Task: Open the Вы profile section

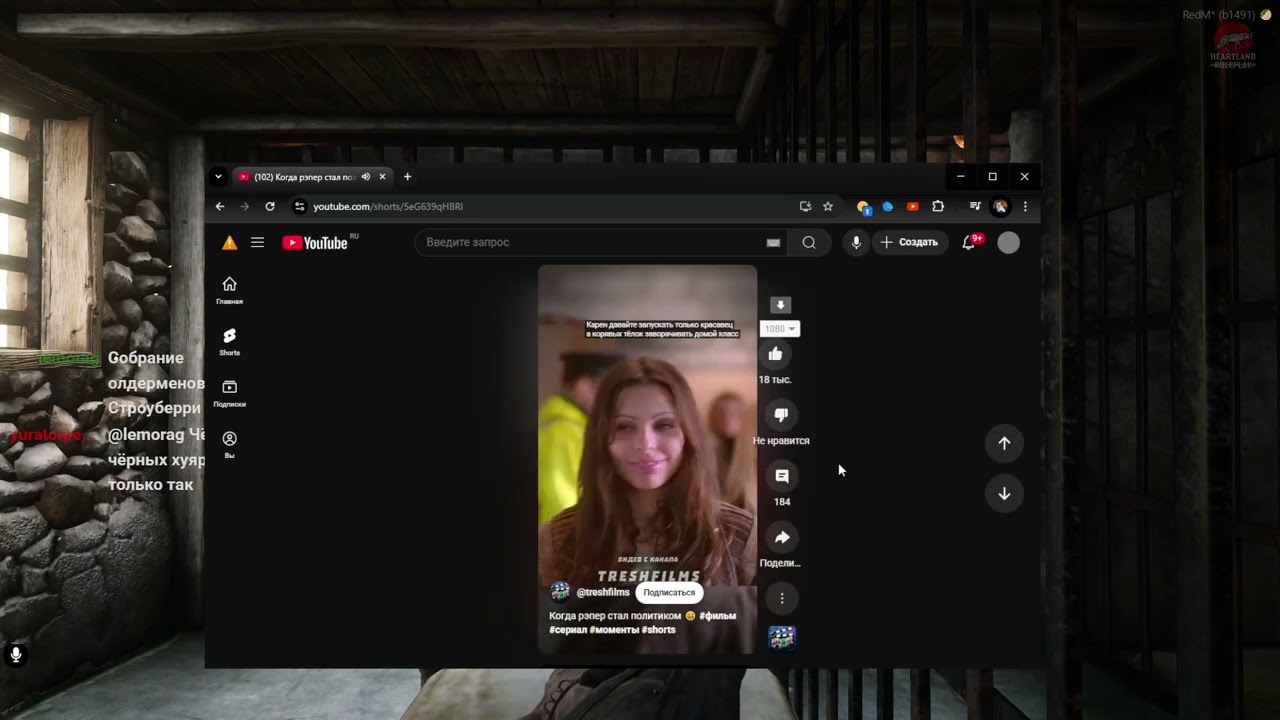Action: pos(229,445)
